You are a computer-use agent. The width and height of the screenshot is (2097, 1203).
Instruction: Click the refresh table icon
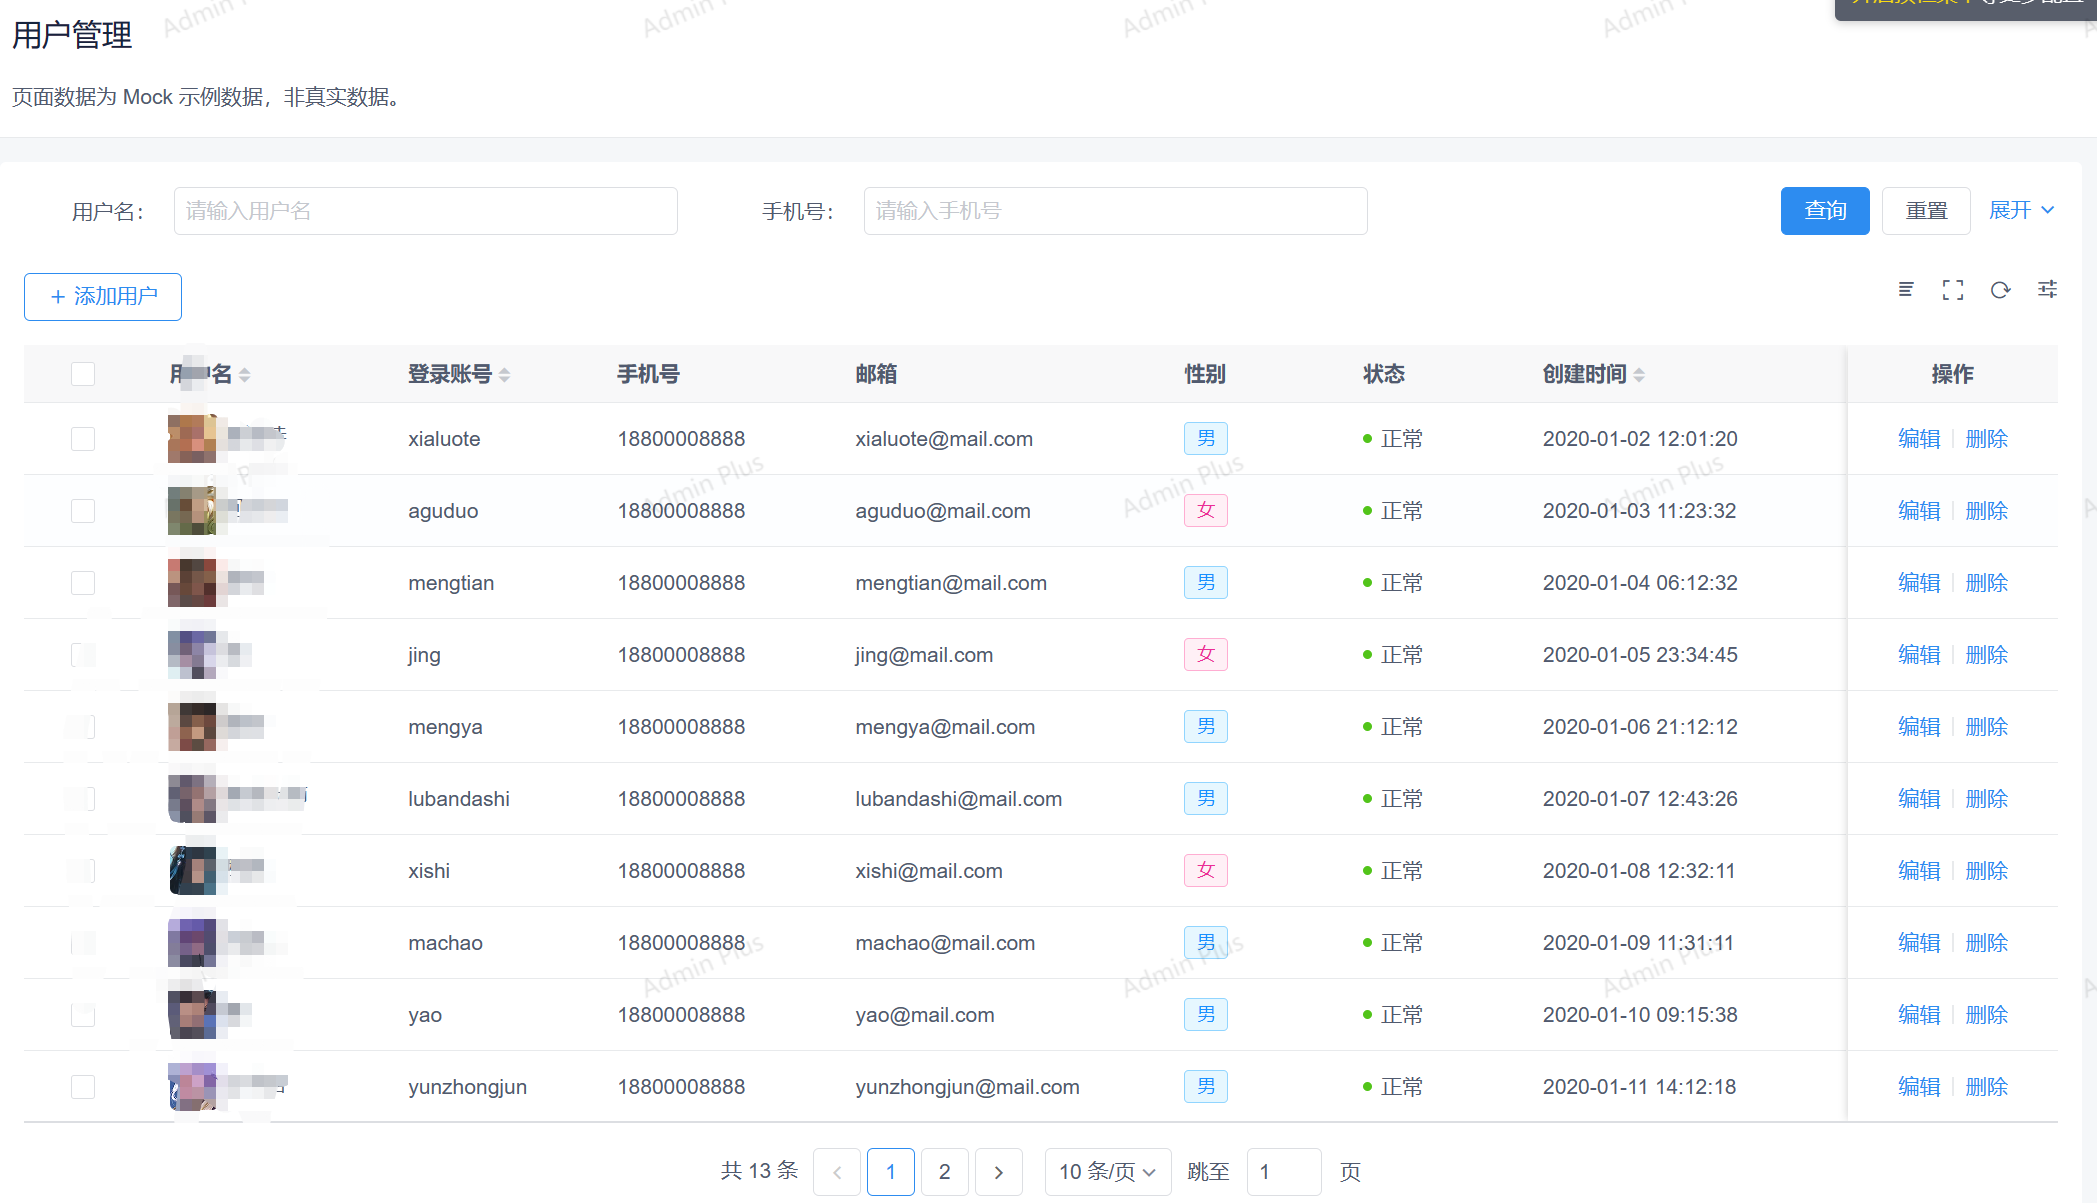tap(2000, 290)
